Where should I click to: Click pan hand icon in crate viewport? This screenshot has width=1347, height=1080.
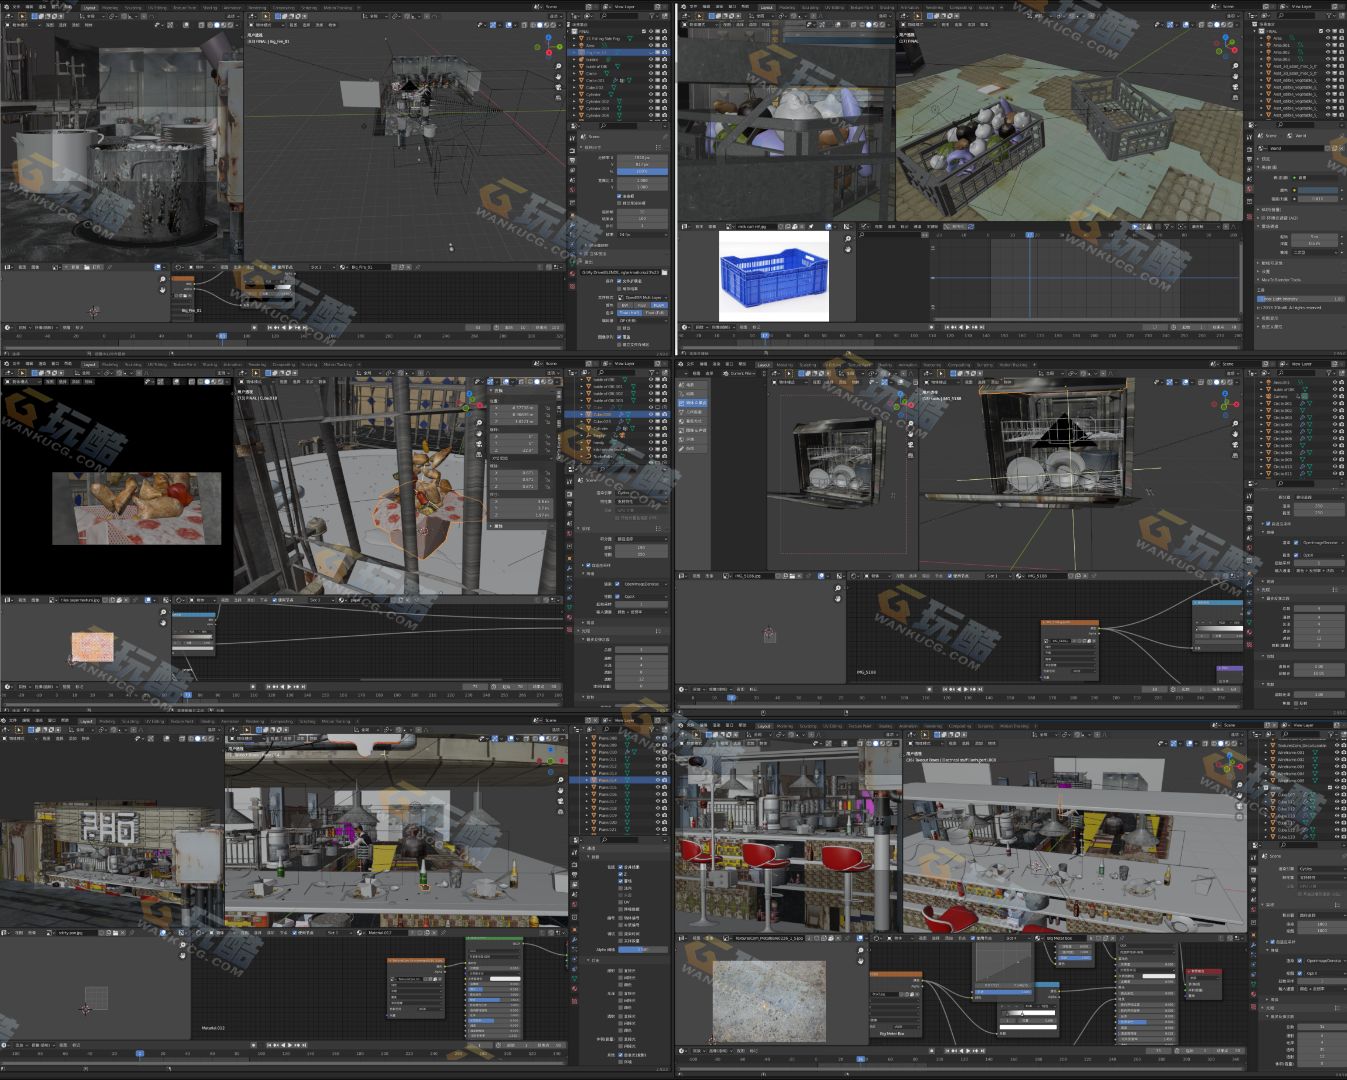tap(1235, 76)
